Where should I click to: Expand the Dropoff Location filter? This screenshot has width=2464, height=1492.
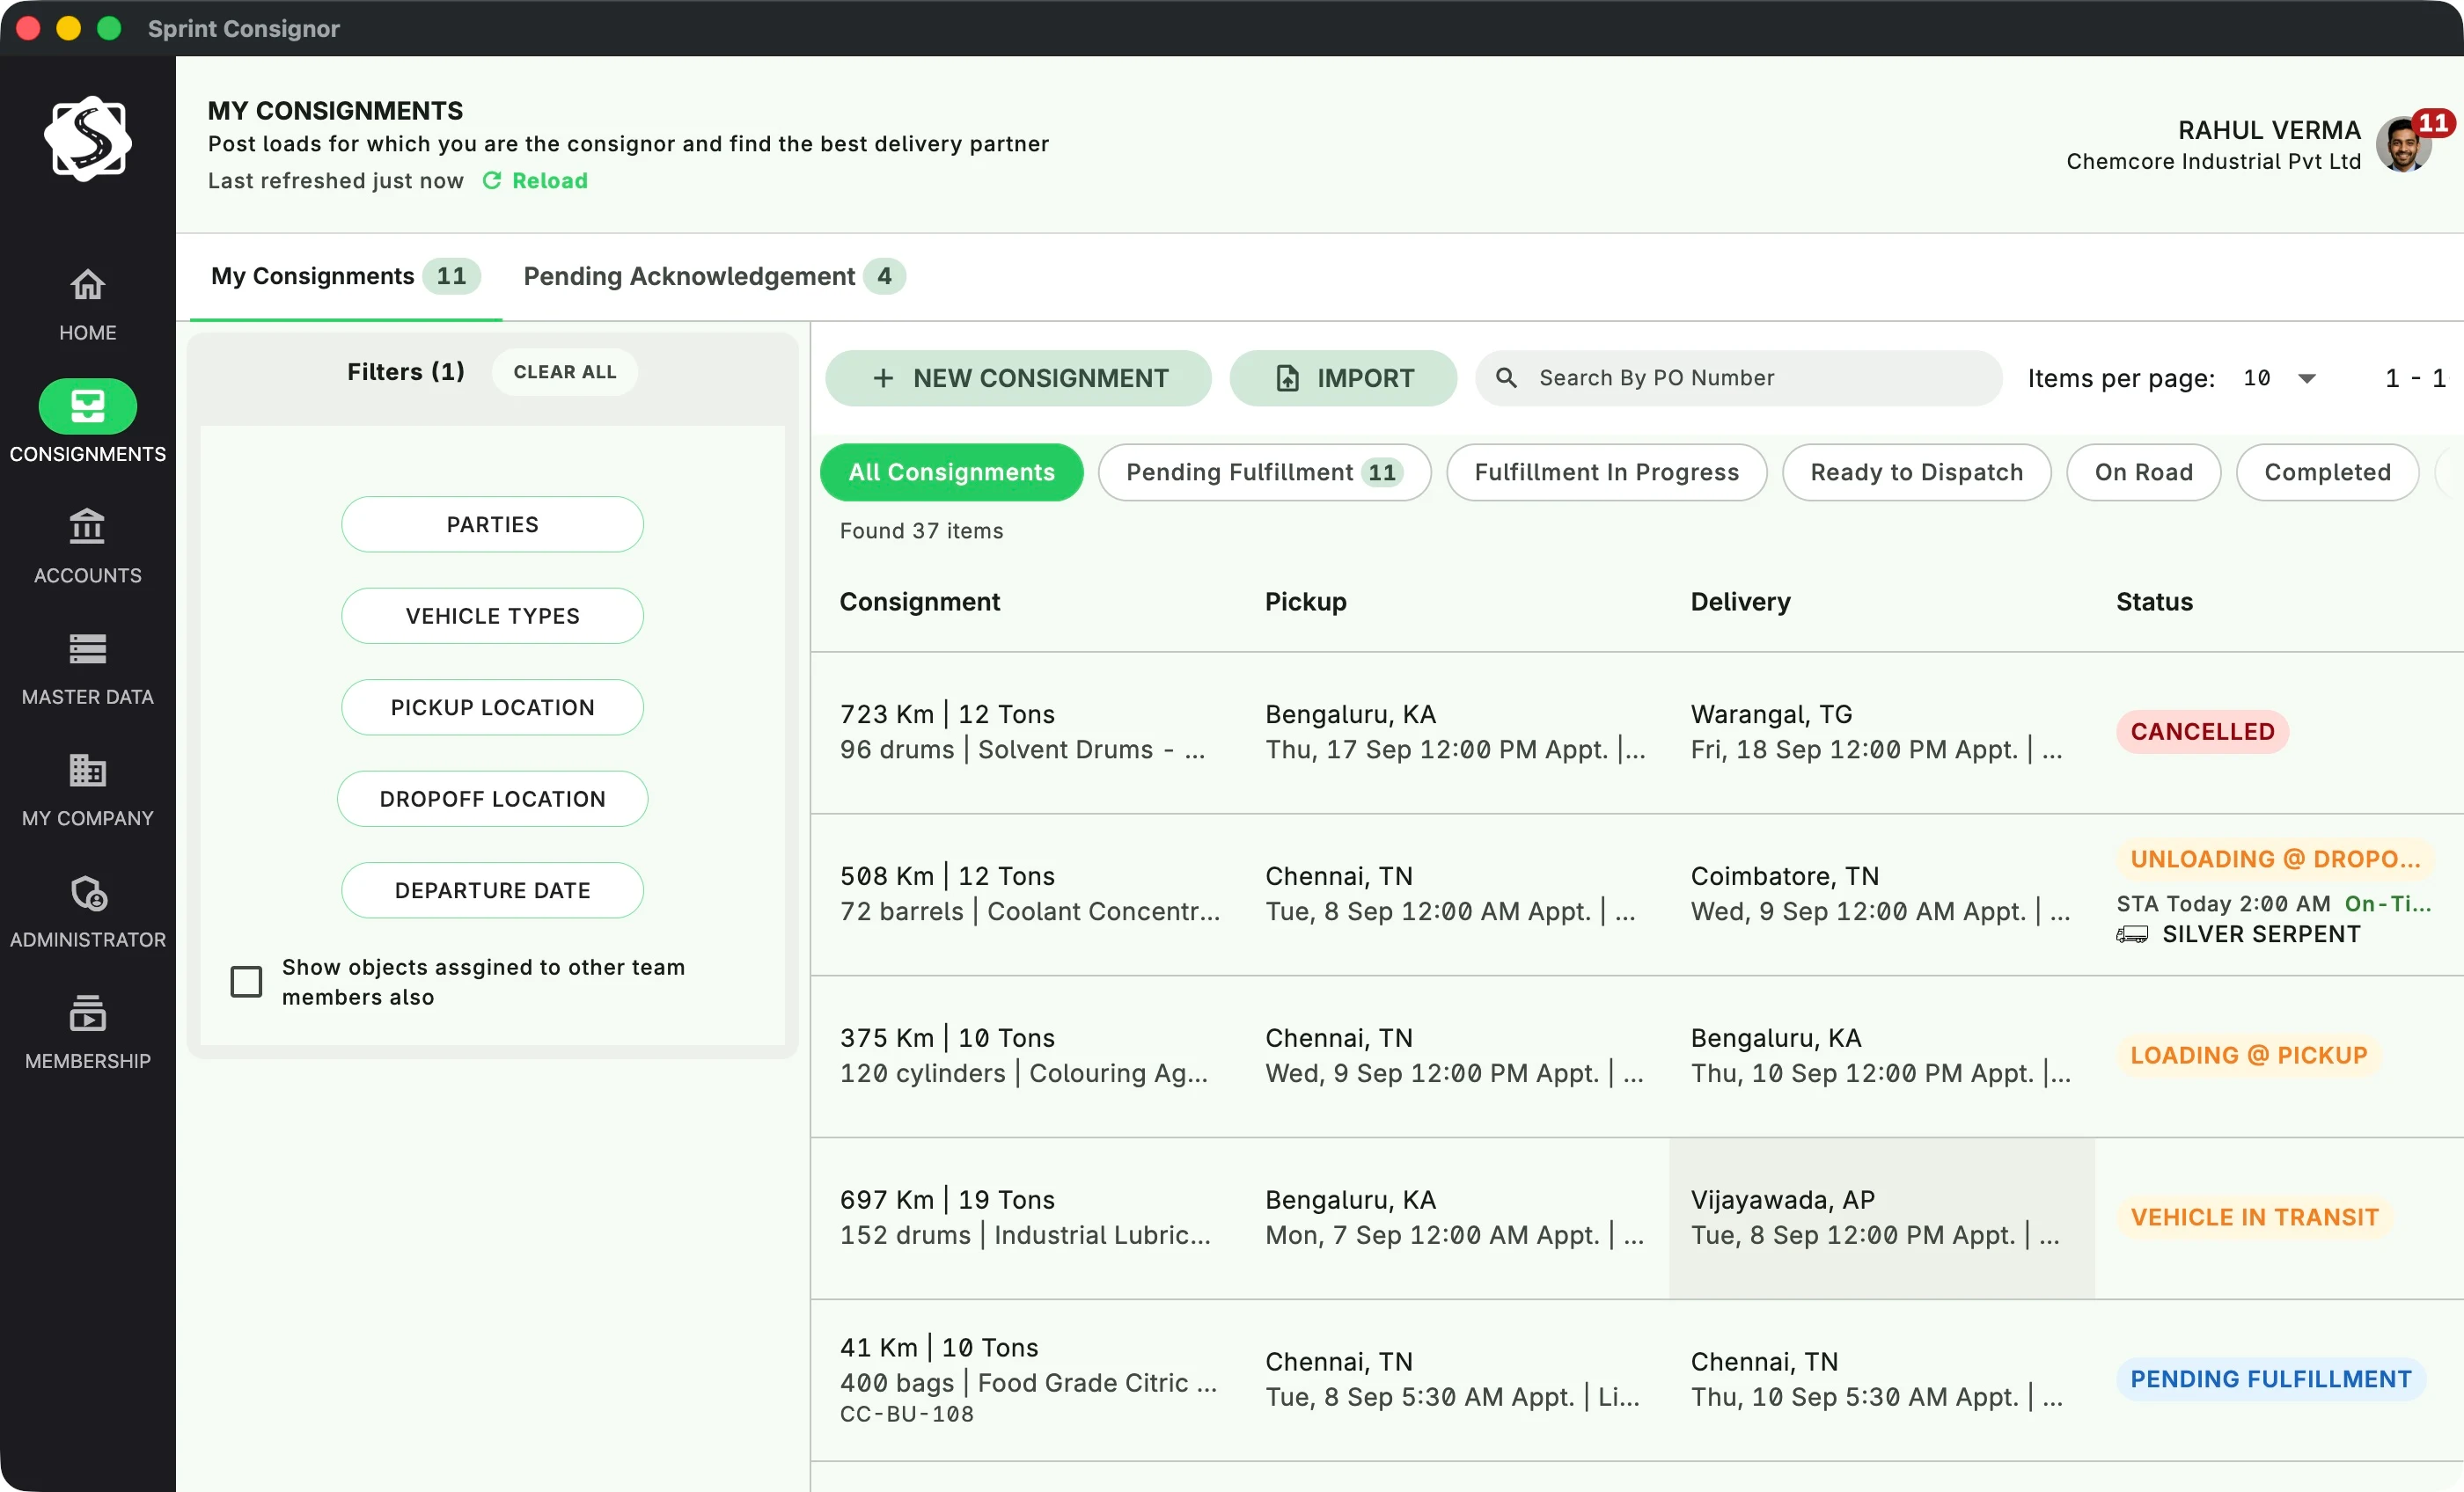click(x=492, y=799)
